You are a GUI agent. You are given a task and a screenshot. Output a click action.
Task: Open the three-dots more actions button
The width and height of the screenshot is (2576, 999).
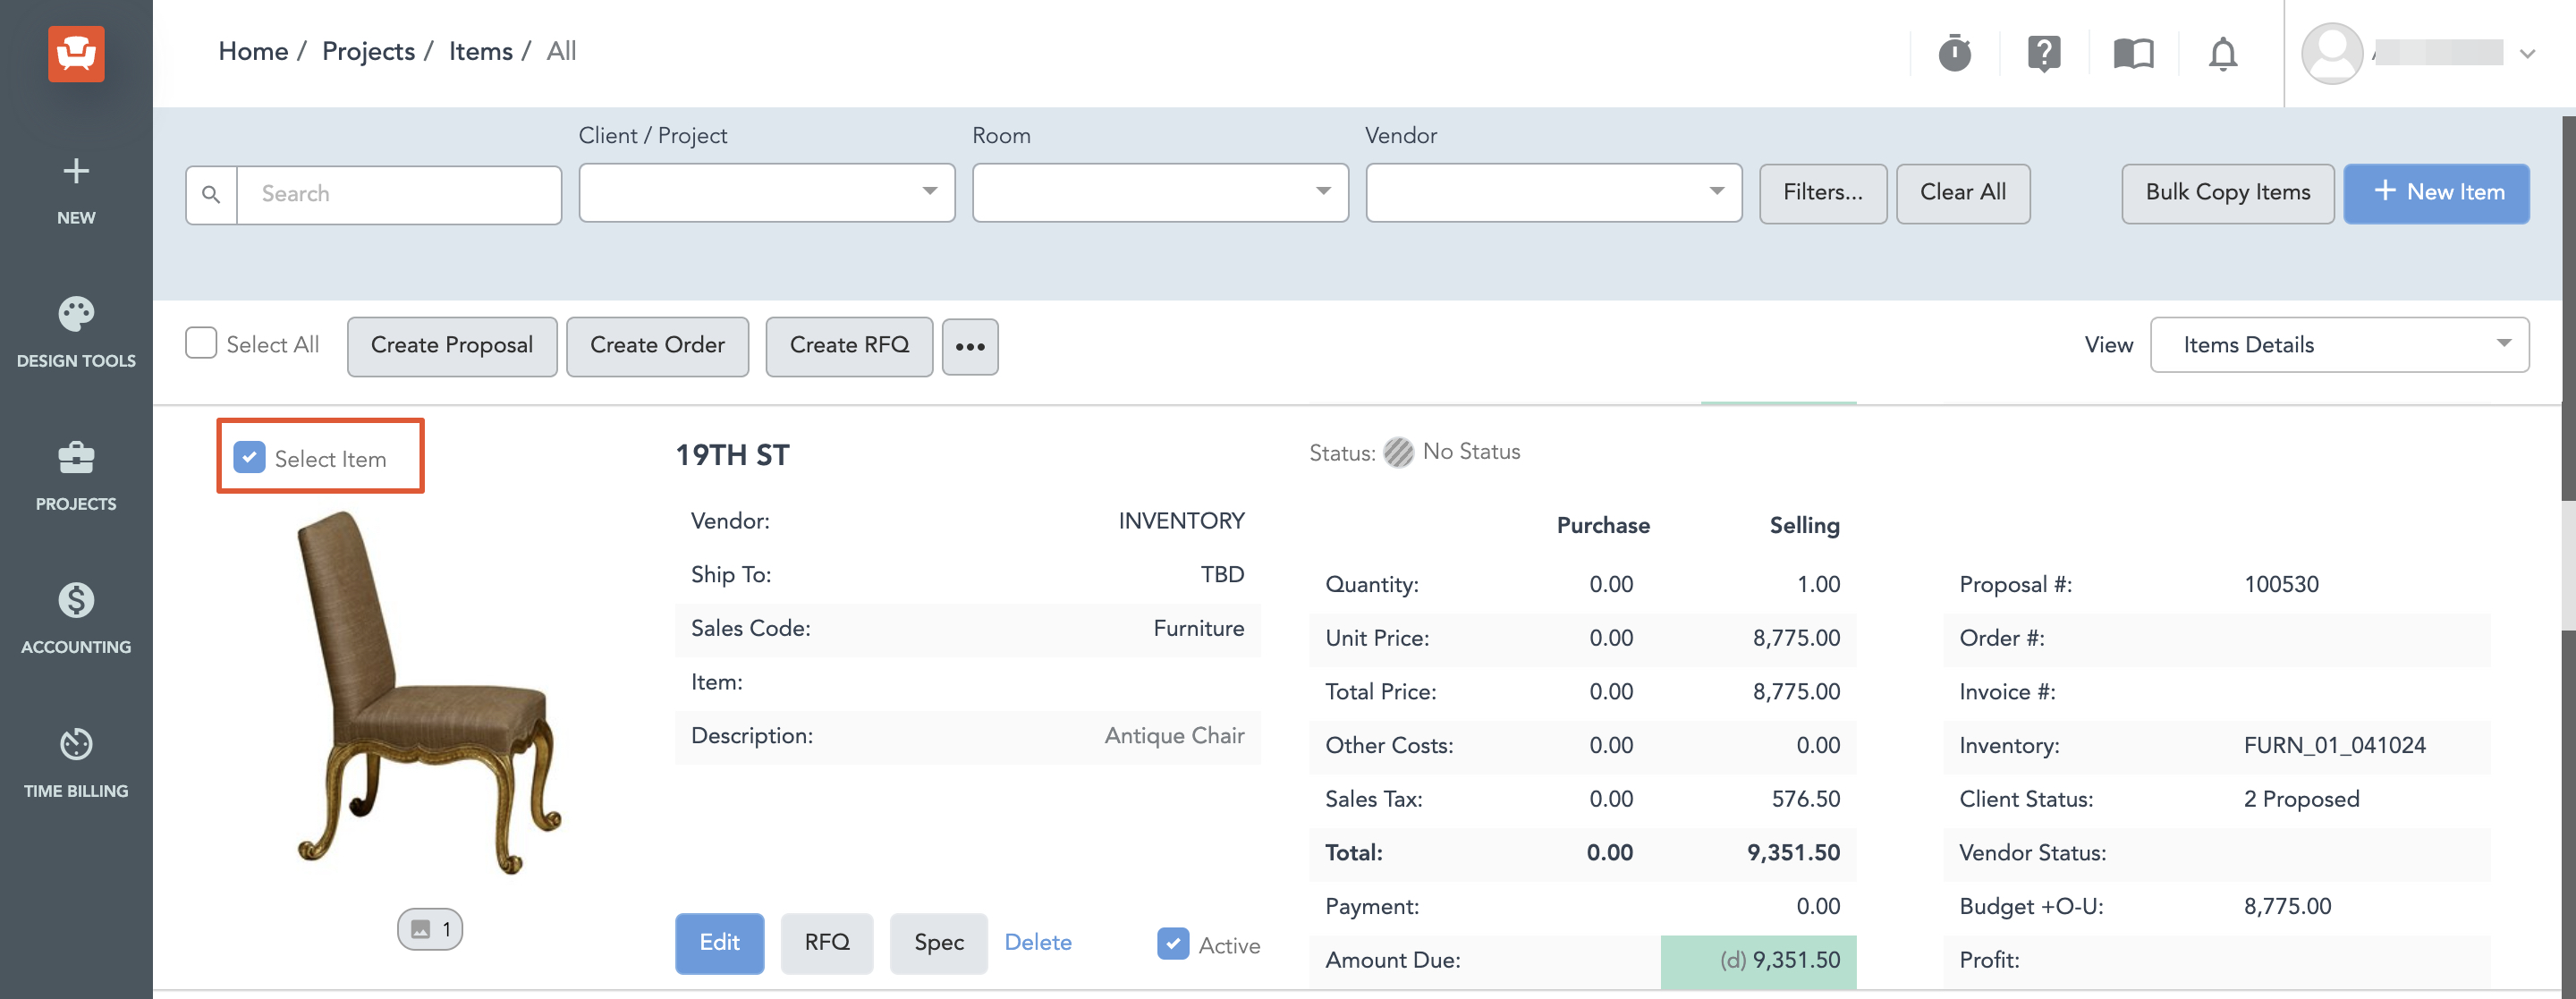(969, 346)
